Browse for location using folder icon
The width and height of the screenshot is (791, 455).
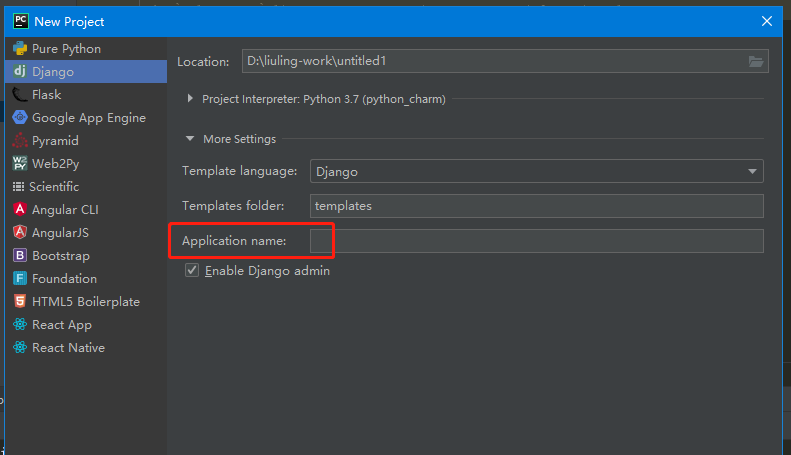click(x=756, y=62)
